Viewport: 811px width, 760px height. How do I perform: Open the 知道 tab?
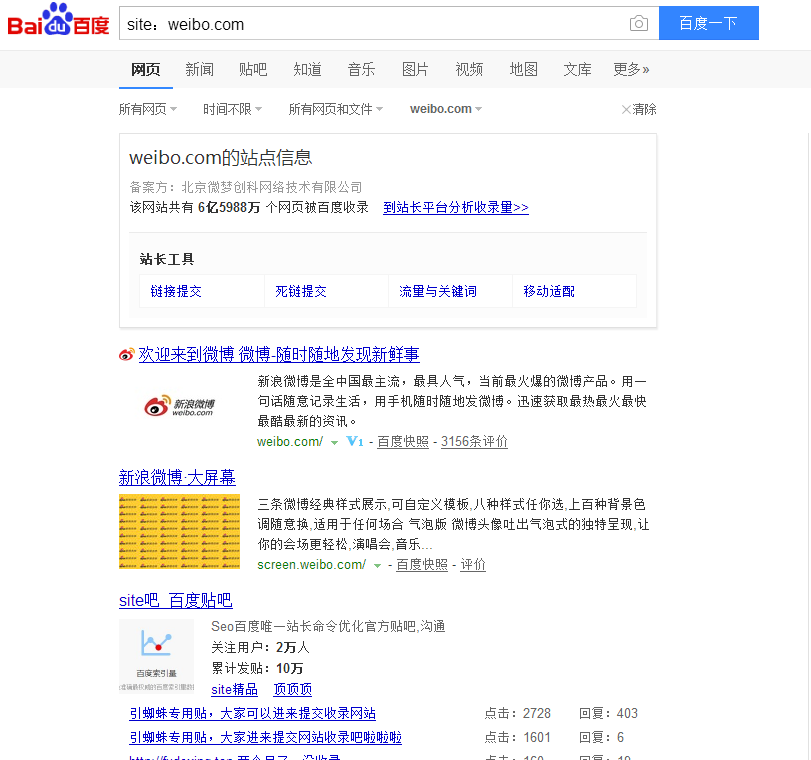click(x=307, y=69)
